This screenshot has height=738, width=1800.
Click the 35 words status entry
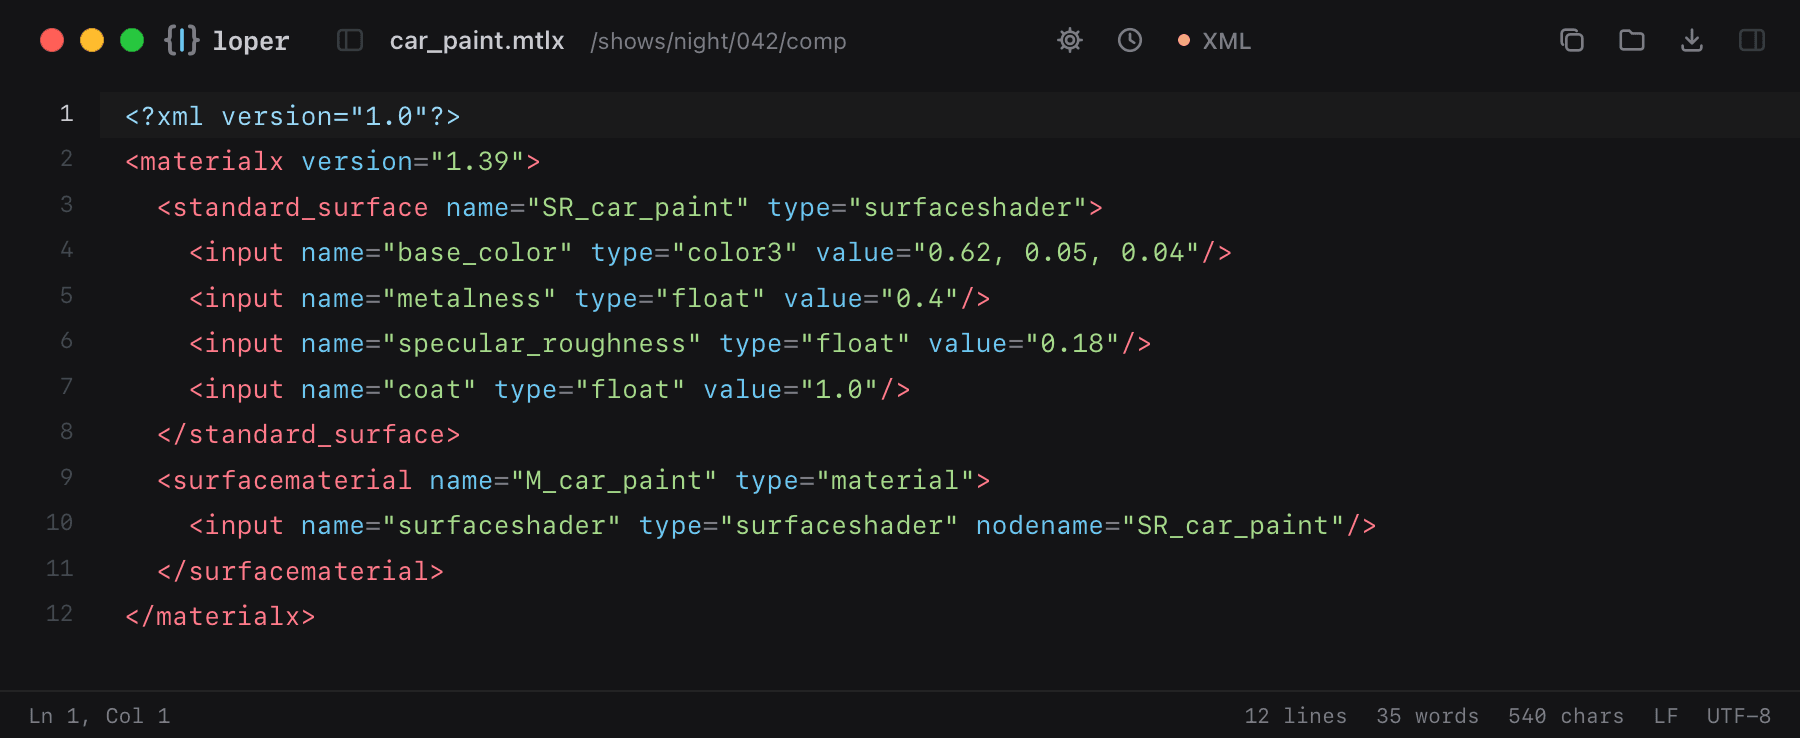[x=1427, y=716]
